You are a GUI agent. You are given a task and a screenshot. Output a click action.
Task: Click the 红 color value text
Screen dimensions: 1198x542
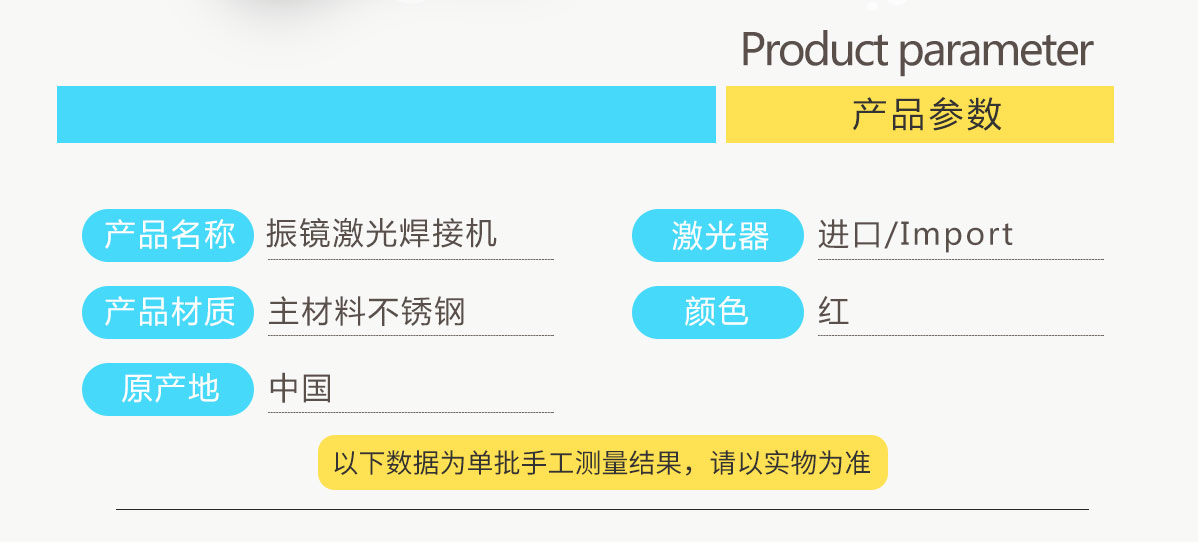pyautogui.click(x=833, y=312)
